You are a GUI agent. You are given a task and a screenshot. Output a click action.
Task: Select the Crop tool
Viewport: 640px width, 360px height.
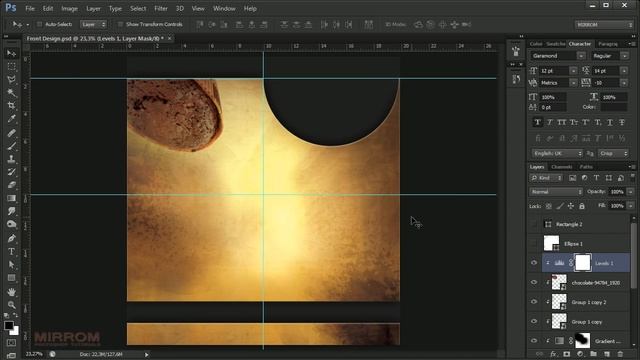[x=11, y=106]
